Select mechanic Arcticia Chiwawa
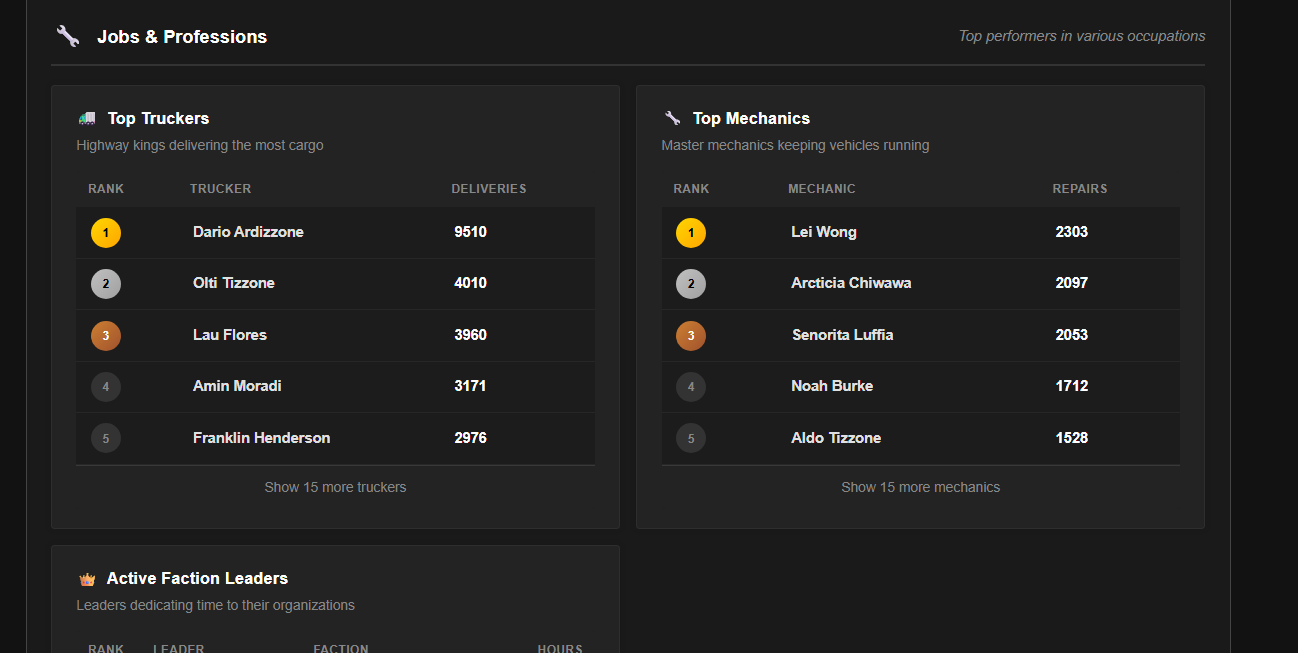The width and height of the screenshot is (1298, 653). [851, 283]
